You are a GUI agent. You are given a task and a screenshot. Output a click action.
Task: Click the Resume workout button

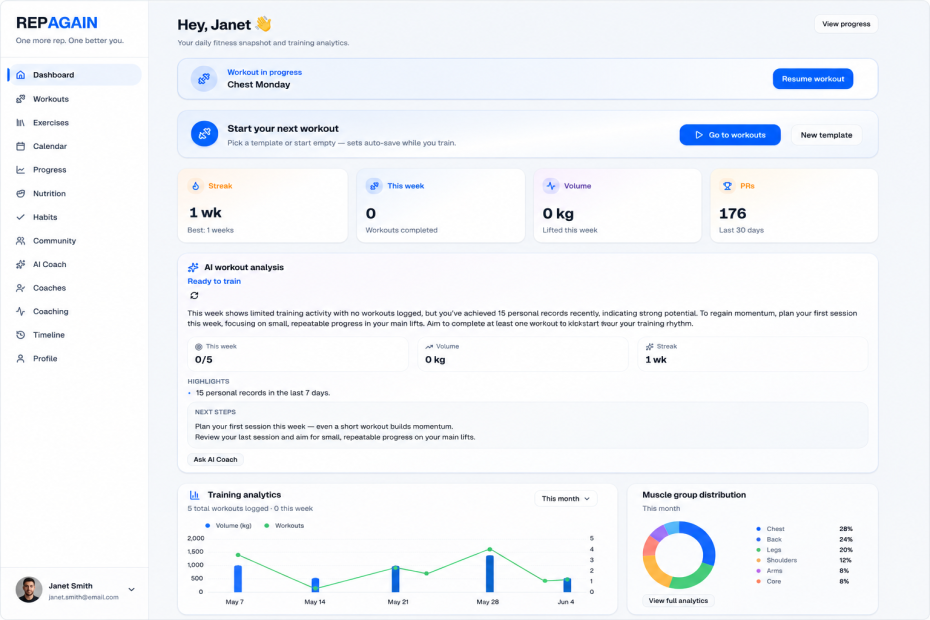click(x=813, y=79)
